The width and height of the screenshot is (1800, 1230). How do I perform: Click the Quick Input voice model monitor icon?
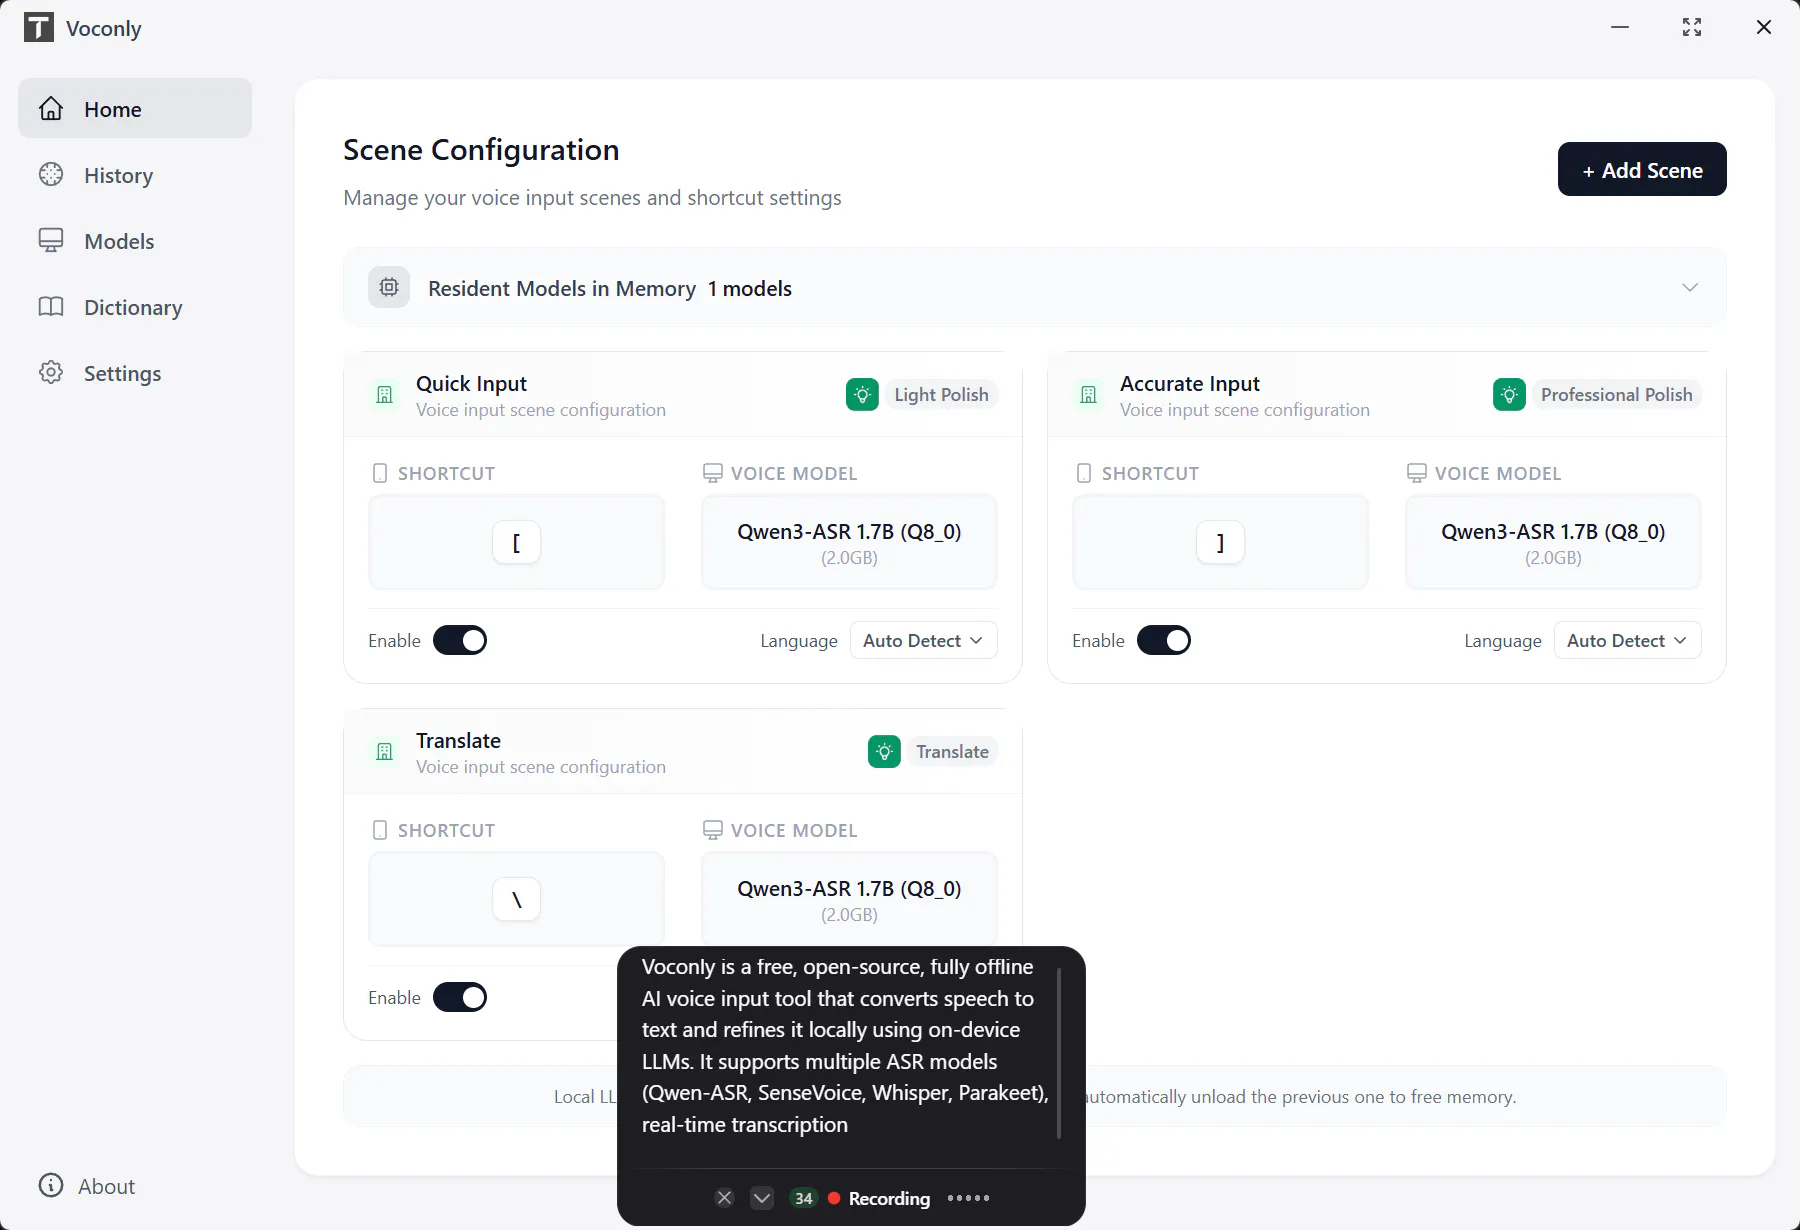[713, 473]
